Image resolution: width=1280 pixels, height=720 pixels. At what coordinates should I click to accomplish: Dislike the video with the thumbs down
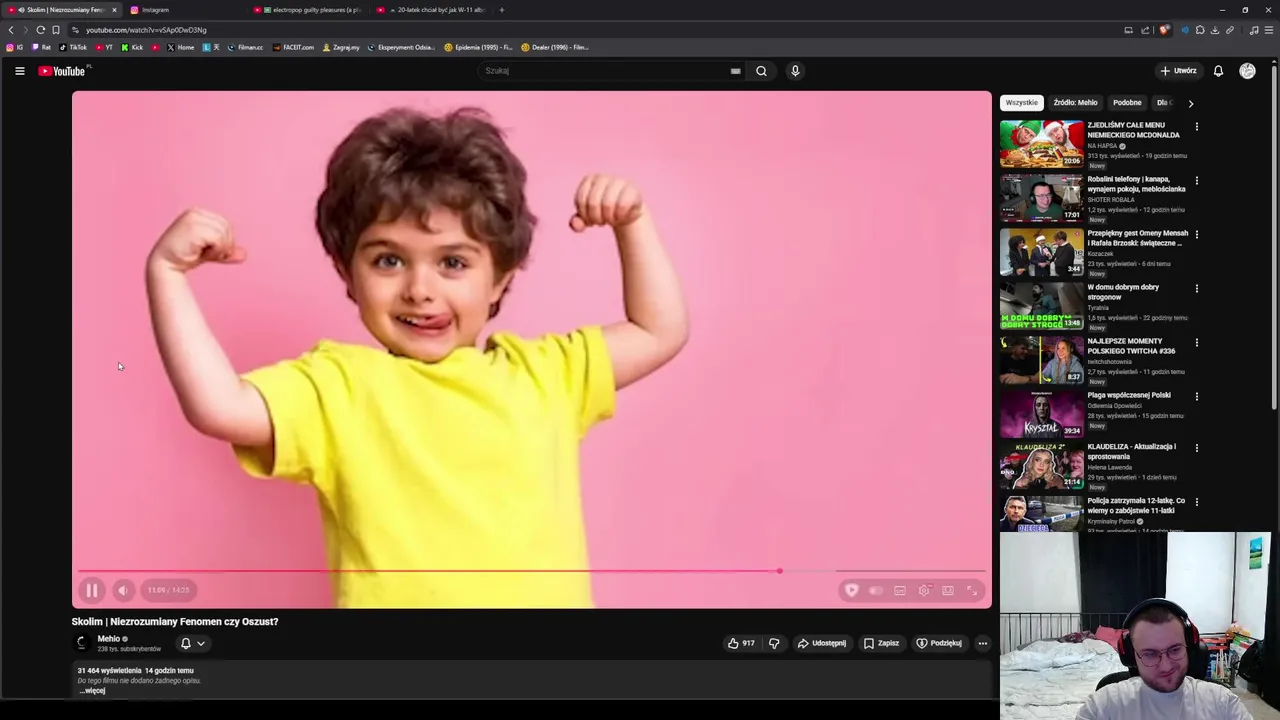coord(774,643)
